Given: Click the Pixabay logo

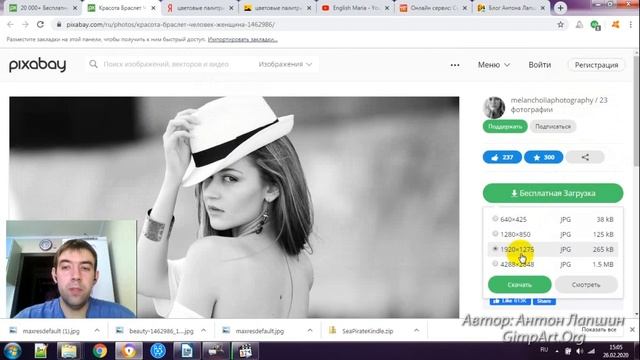Looking at the screenshot, I should [x=38, y=64].
